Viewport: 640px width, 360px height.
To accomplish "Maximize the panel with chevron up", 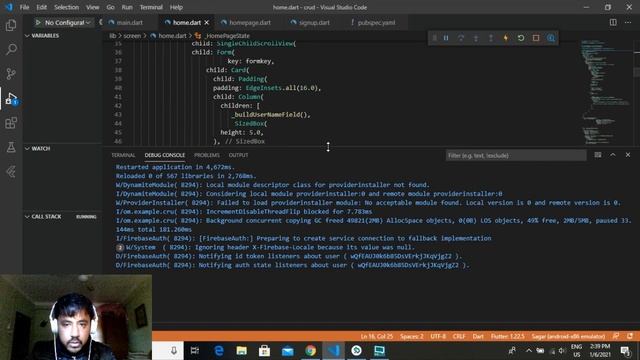I will pyautogui.click(x=613, y=155).
